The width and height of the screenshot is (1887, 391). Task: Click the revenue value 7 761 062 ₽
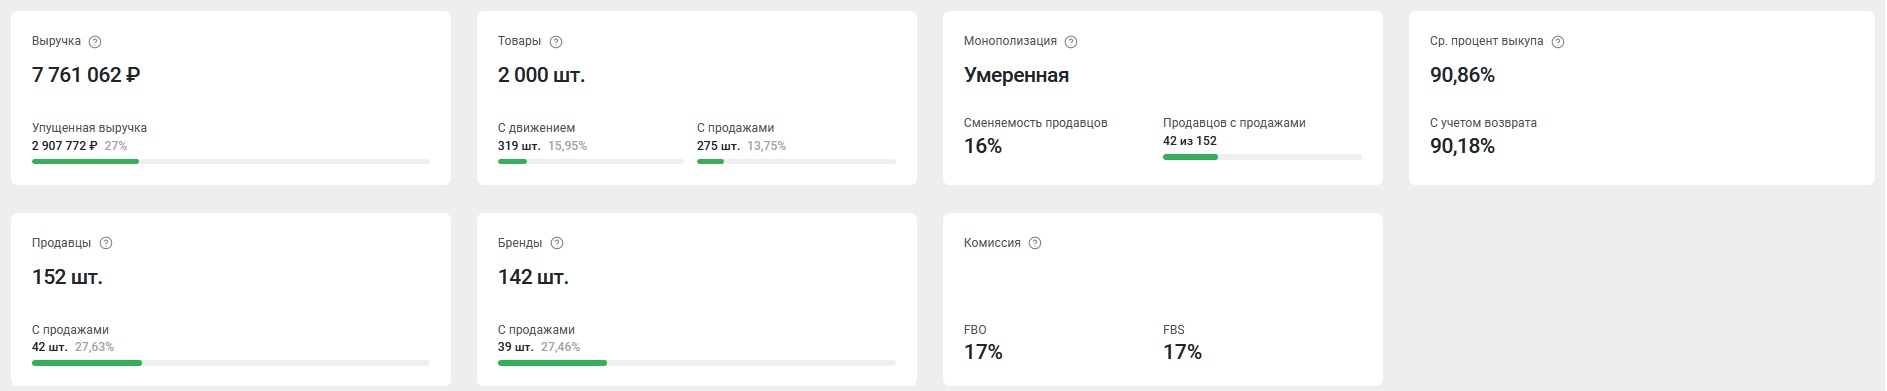pyautogui.click(x=86, y=75)
